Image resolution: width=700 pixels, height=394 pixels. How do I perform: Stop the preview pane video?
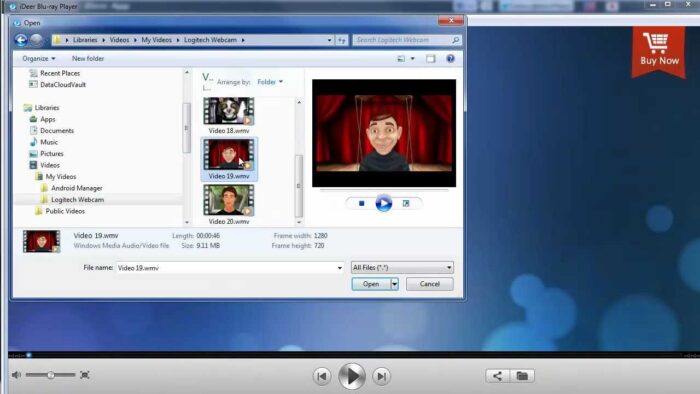pyautogui.click(x=362, y=203)
